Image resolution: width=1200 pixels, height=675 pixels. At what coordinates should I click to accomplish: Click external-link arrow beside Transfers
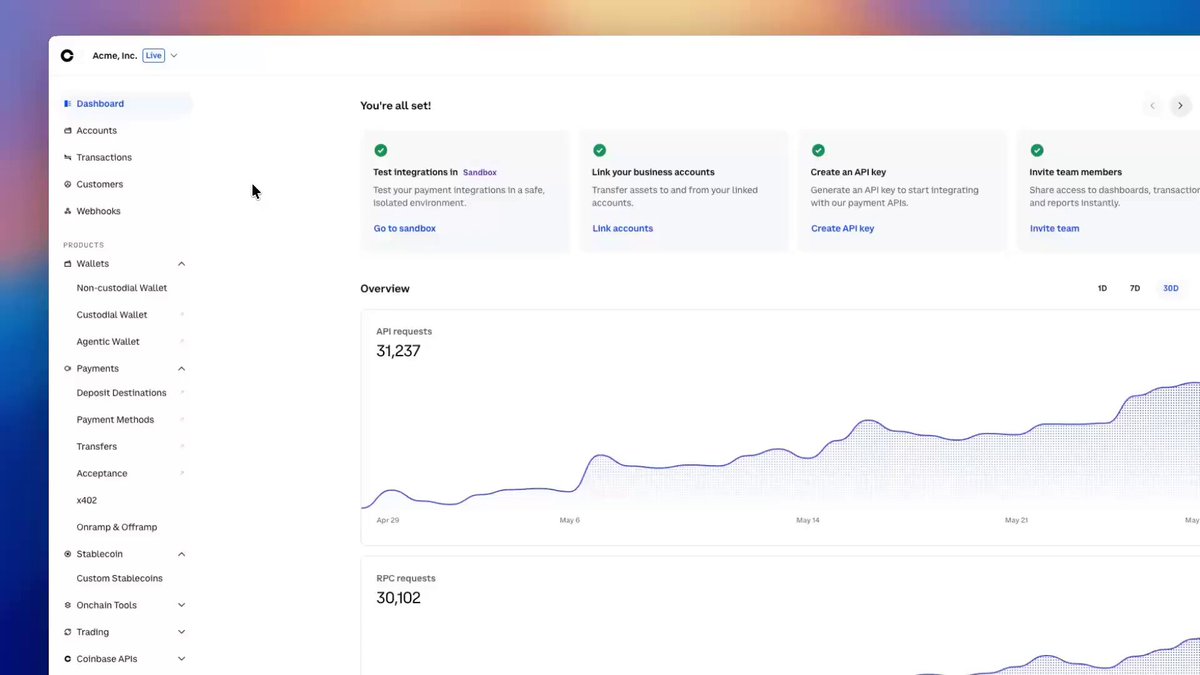[182, 447]
